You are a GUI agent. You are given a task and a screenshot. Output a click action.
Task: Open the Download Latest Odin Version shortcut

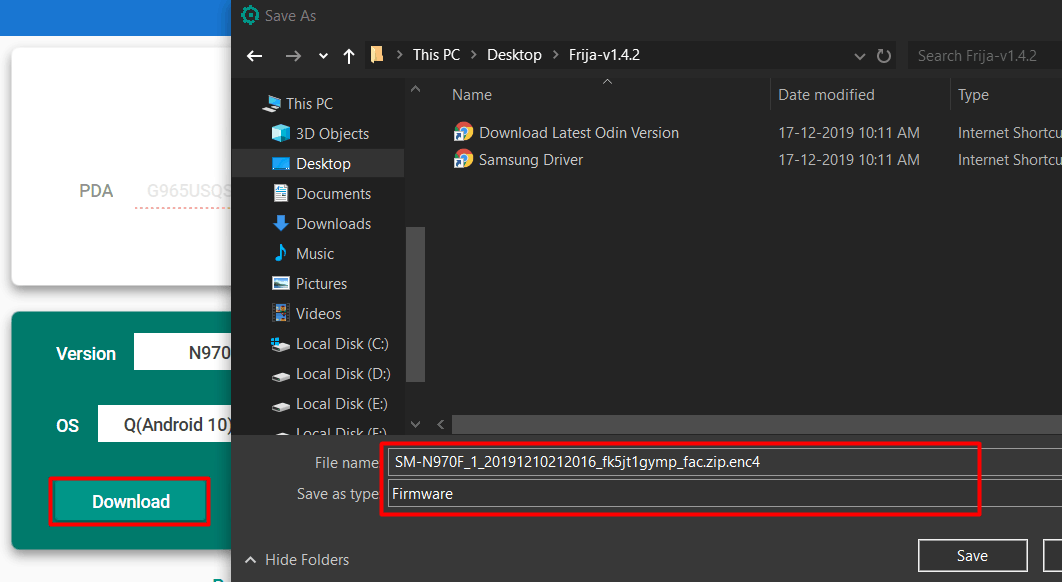point(577,132)
